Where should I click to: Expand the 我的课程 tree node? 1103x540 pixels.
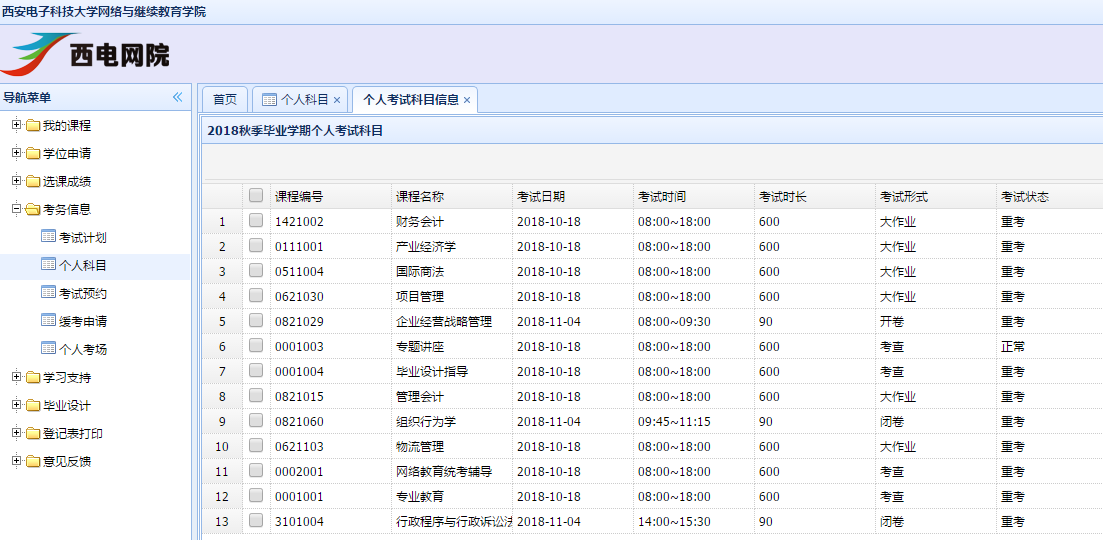tap(16, 125)
